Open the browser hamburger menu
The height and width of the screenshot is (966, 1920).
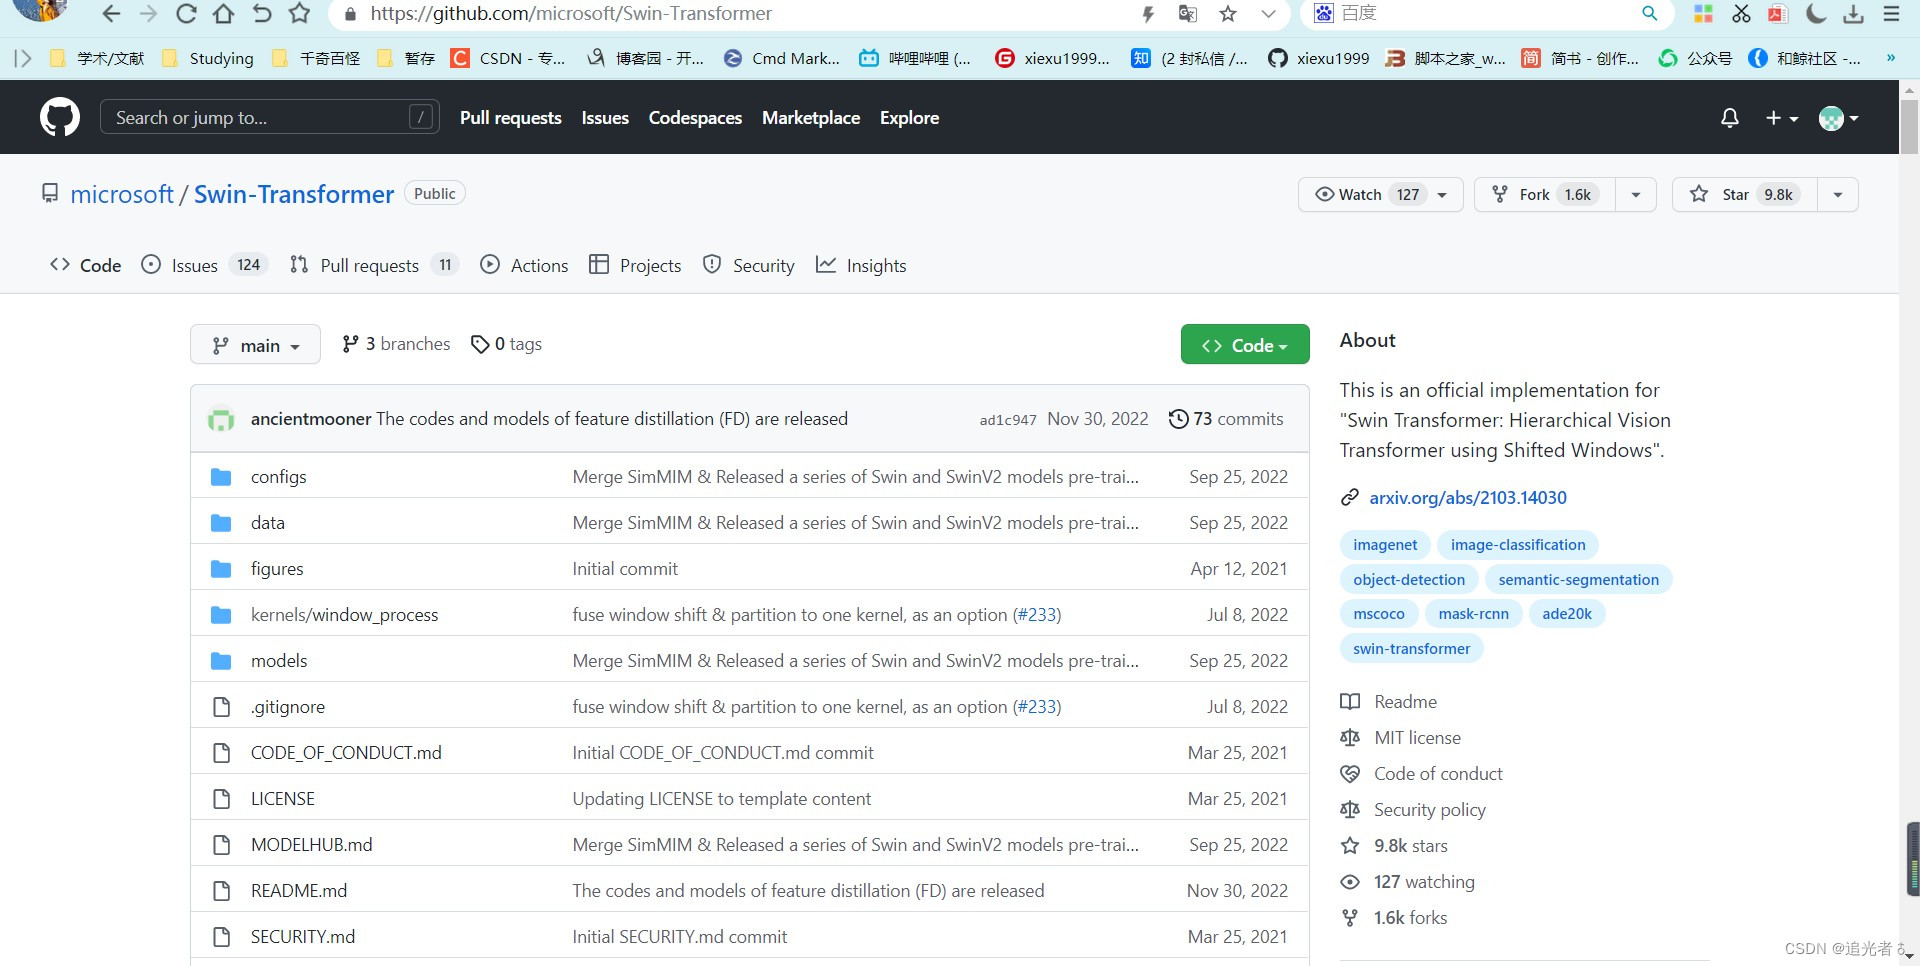point(1891,14)
